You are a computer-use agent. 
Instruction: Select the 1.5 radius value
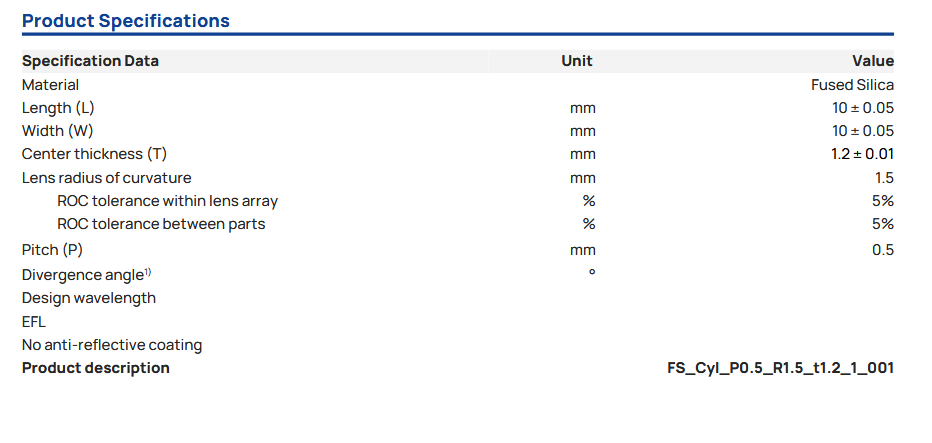point(883,178)
